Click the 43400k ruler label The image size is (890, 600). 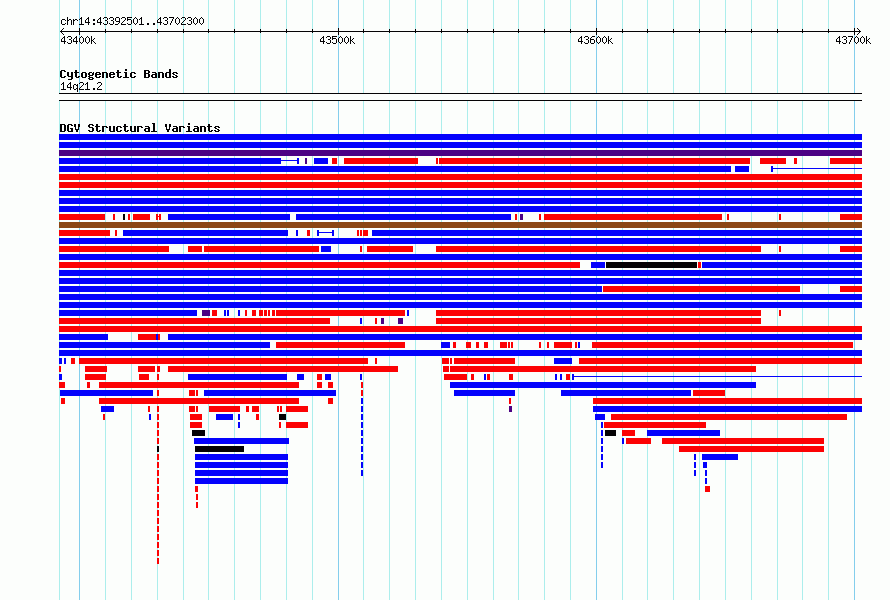tap(78, 40)
